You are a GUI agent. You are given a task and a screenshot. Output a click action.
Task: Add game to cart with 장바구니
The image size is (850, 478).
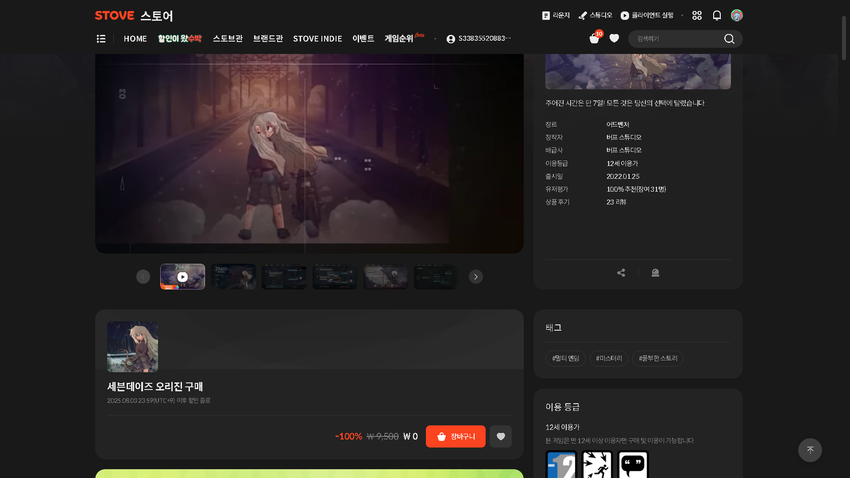pos(455,436)
